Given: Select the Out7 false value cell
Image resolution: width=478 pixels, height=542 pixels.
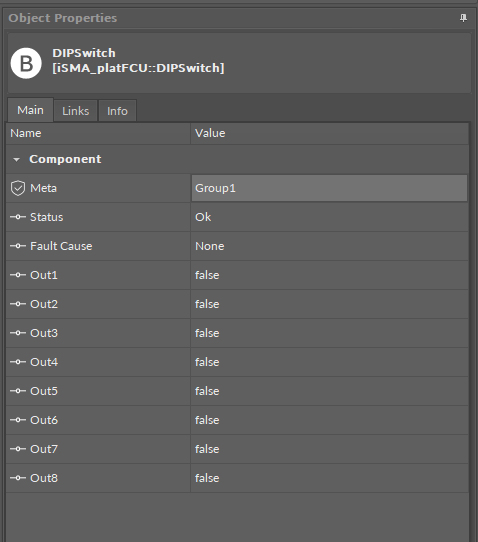Looking at the screenshot, I should point(329,449).
